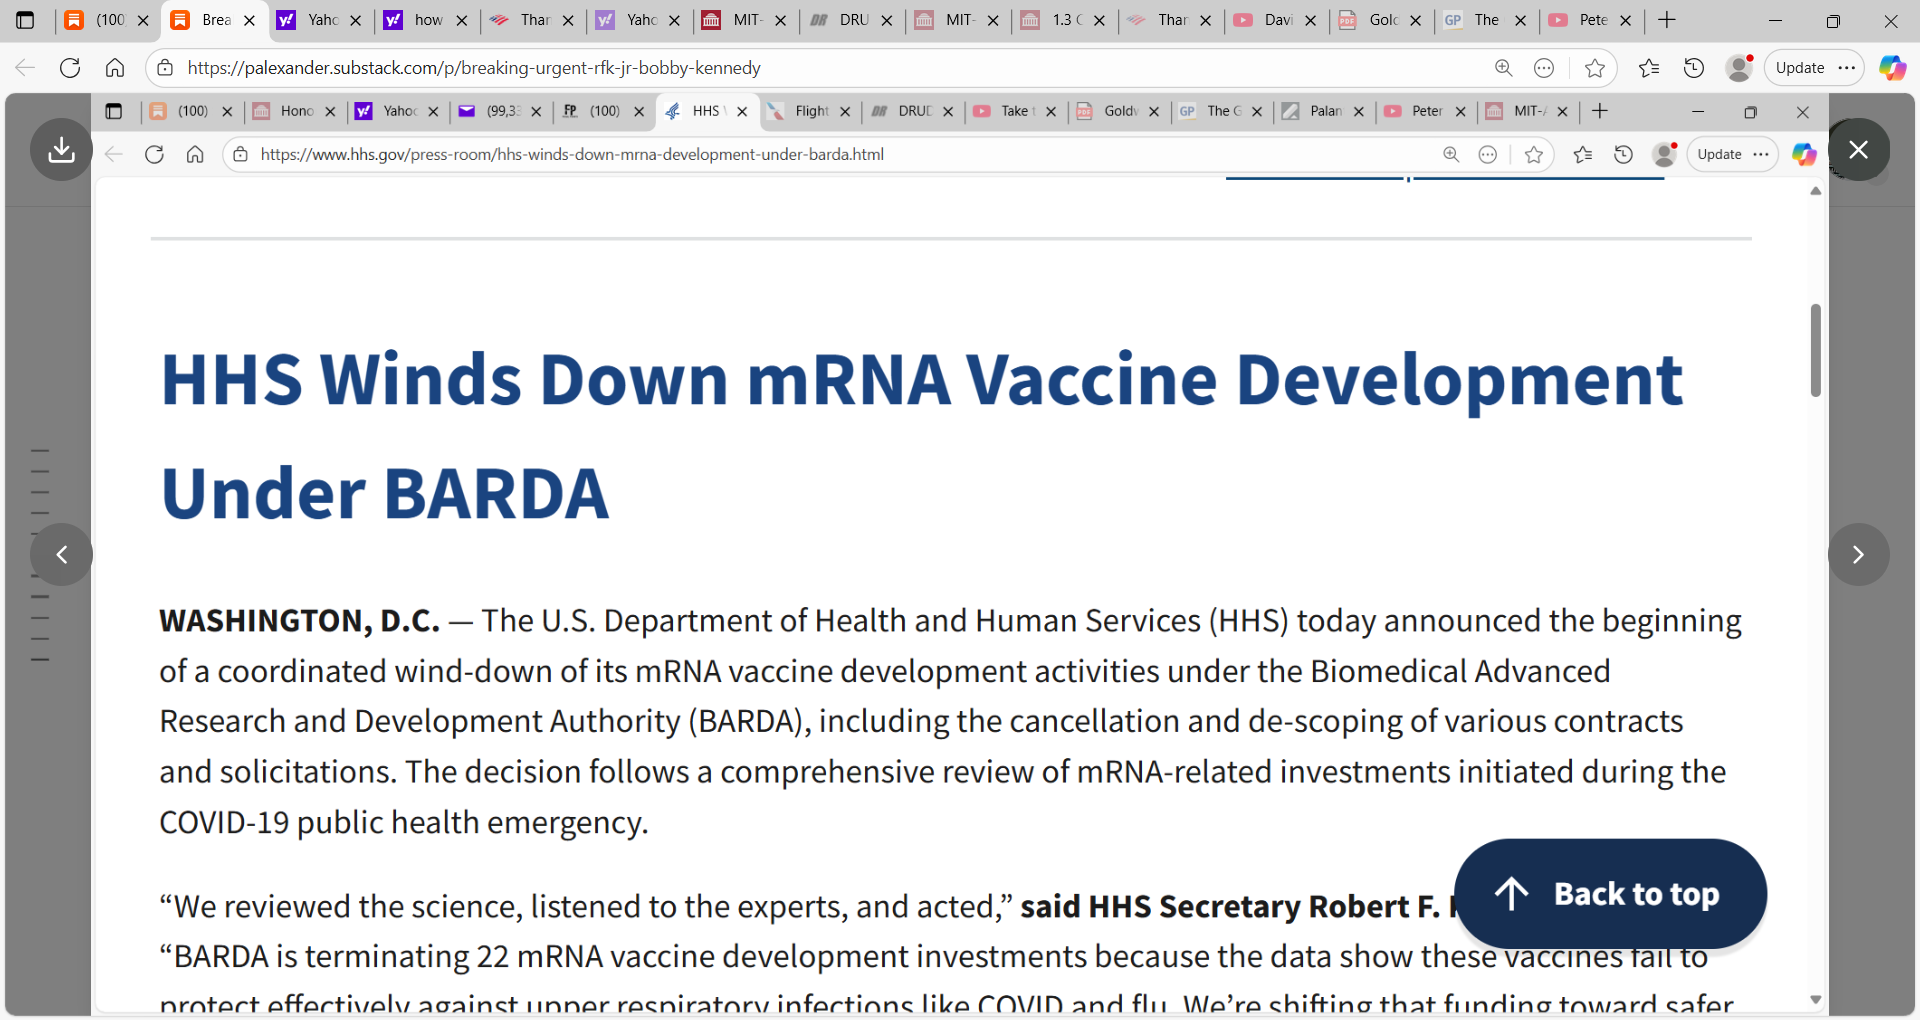This screenshot has width=1920, height=1020.
Task: Add page to favorites in outer browser
Action: click(1595, 68)
